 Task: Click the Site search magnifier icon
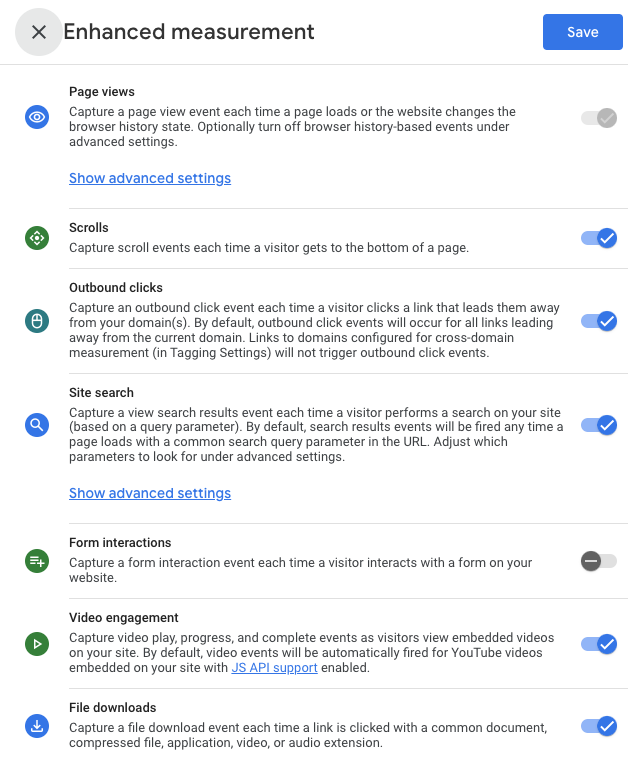pos(37,425)
